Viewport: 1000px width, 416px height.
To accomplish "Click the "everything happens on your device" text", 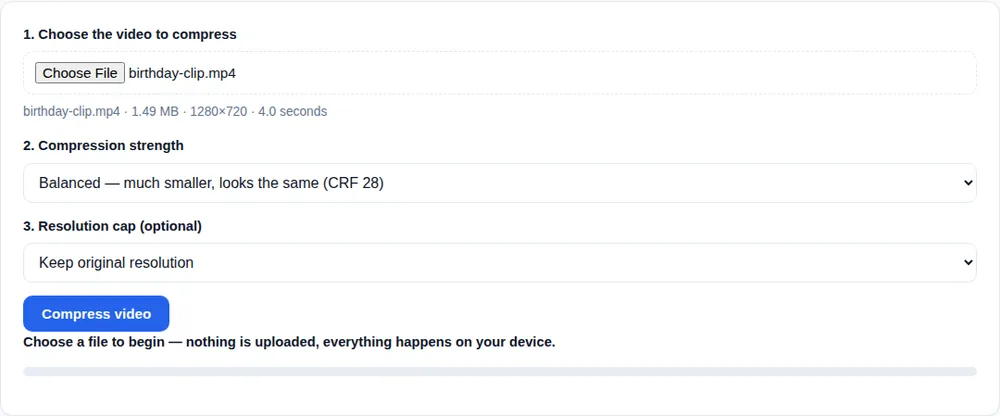I will [439, 342].
